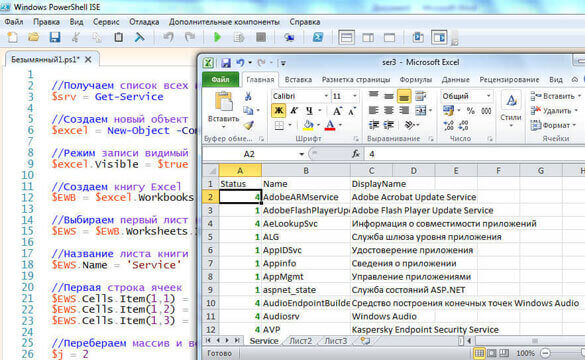Toggle underline Ч formatting in Excel

(309, 110)
